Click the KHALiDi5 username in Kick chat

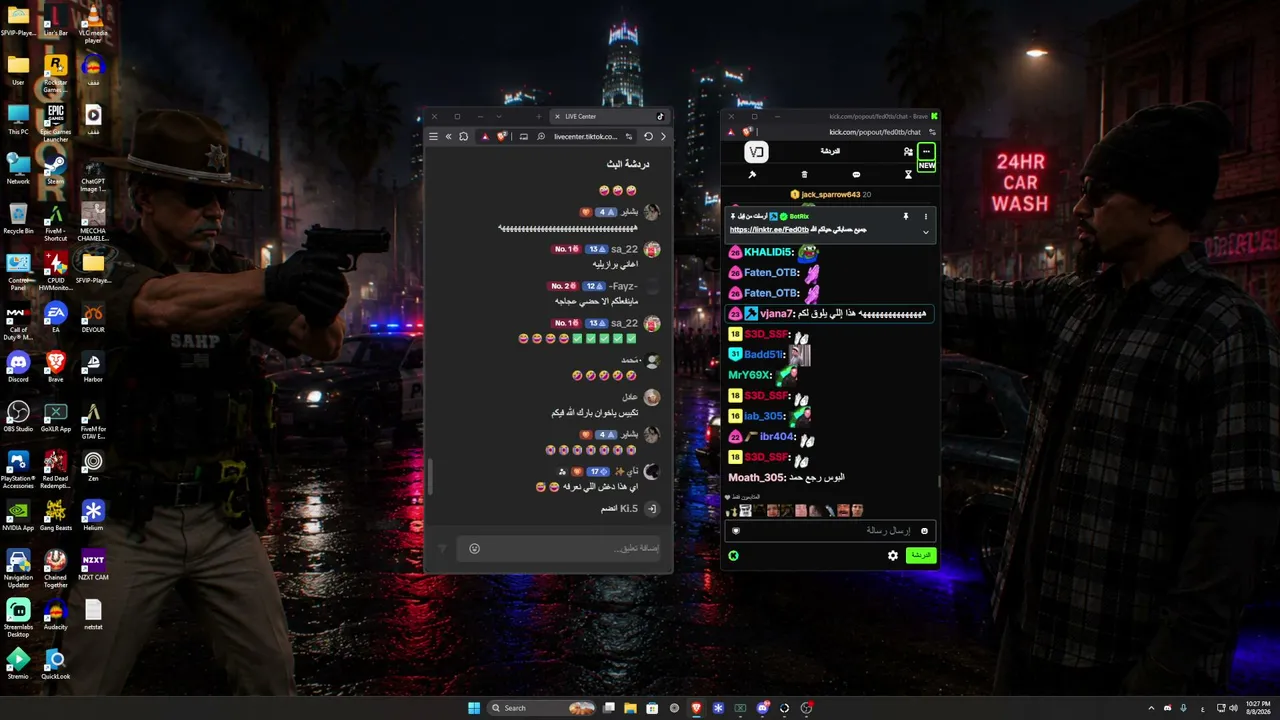(768, 252)
